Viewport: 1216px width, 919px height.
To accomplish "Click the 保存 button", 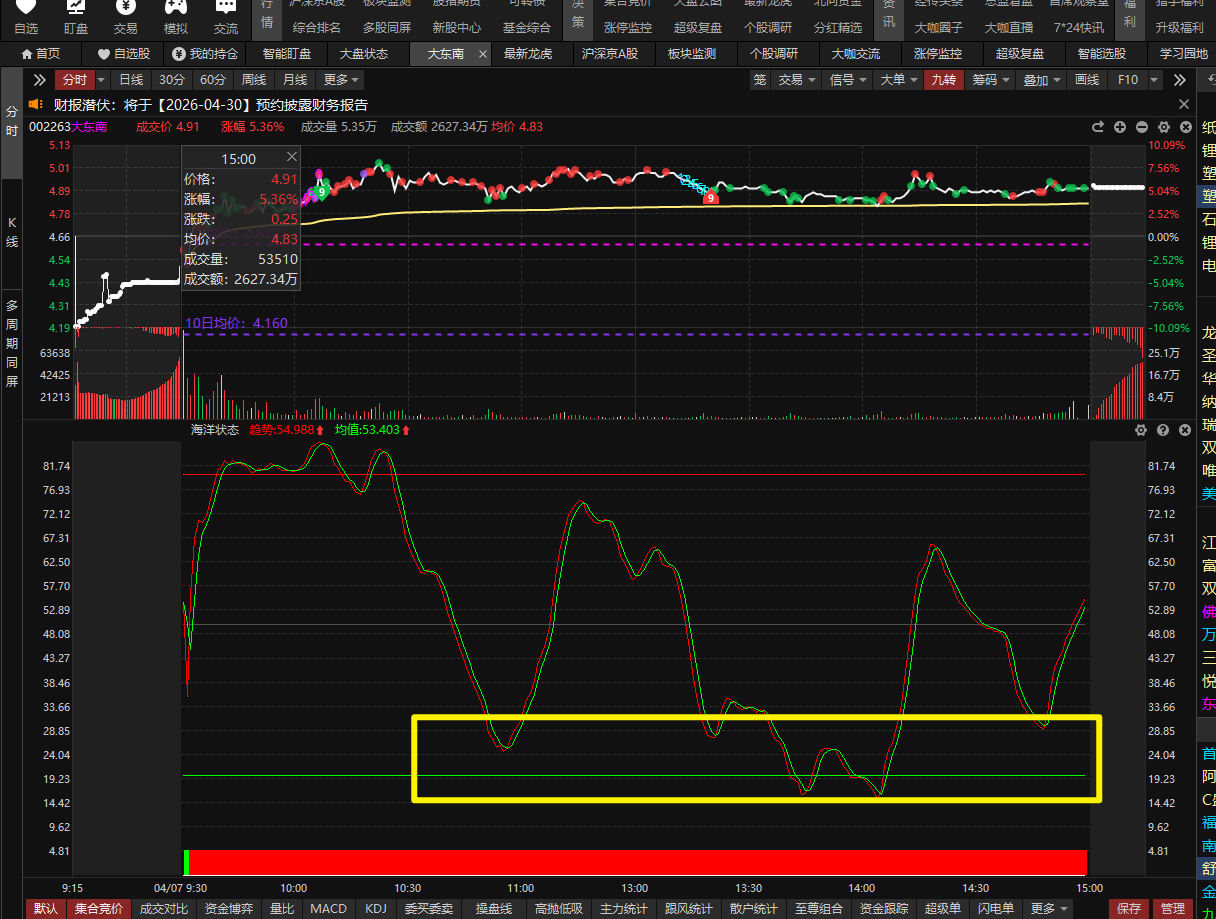I will (x=1129, y=909).
